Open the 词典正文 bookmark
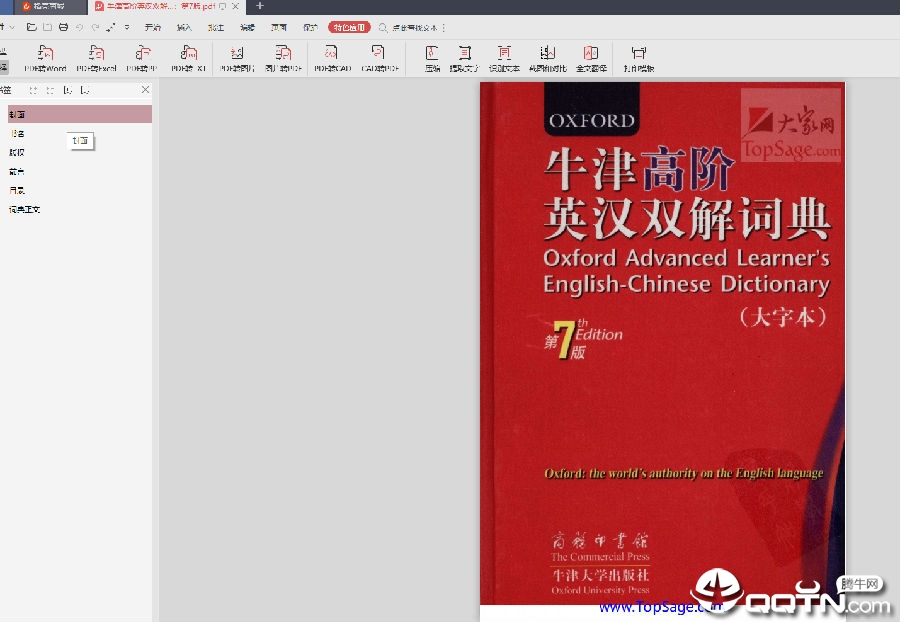The width and height of the screenshot is (900, 622). point(24,209)
